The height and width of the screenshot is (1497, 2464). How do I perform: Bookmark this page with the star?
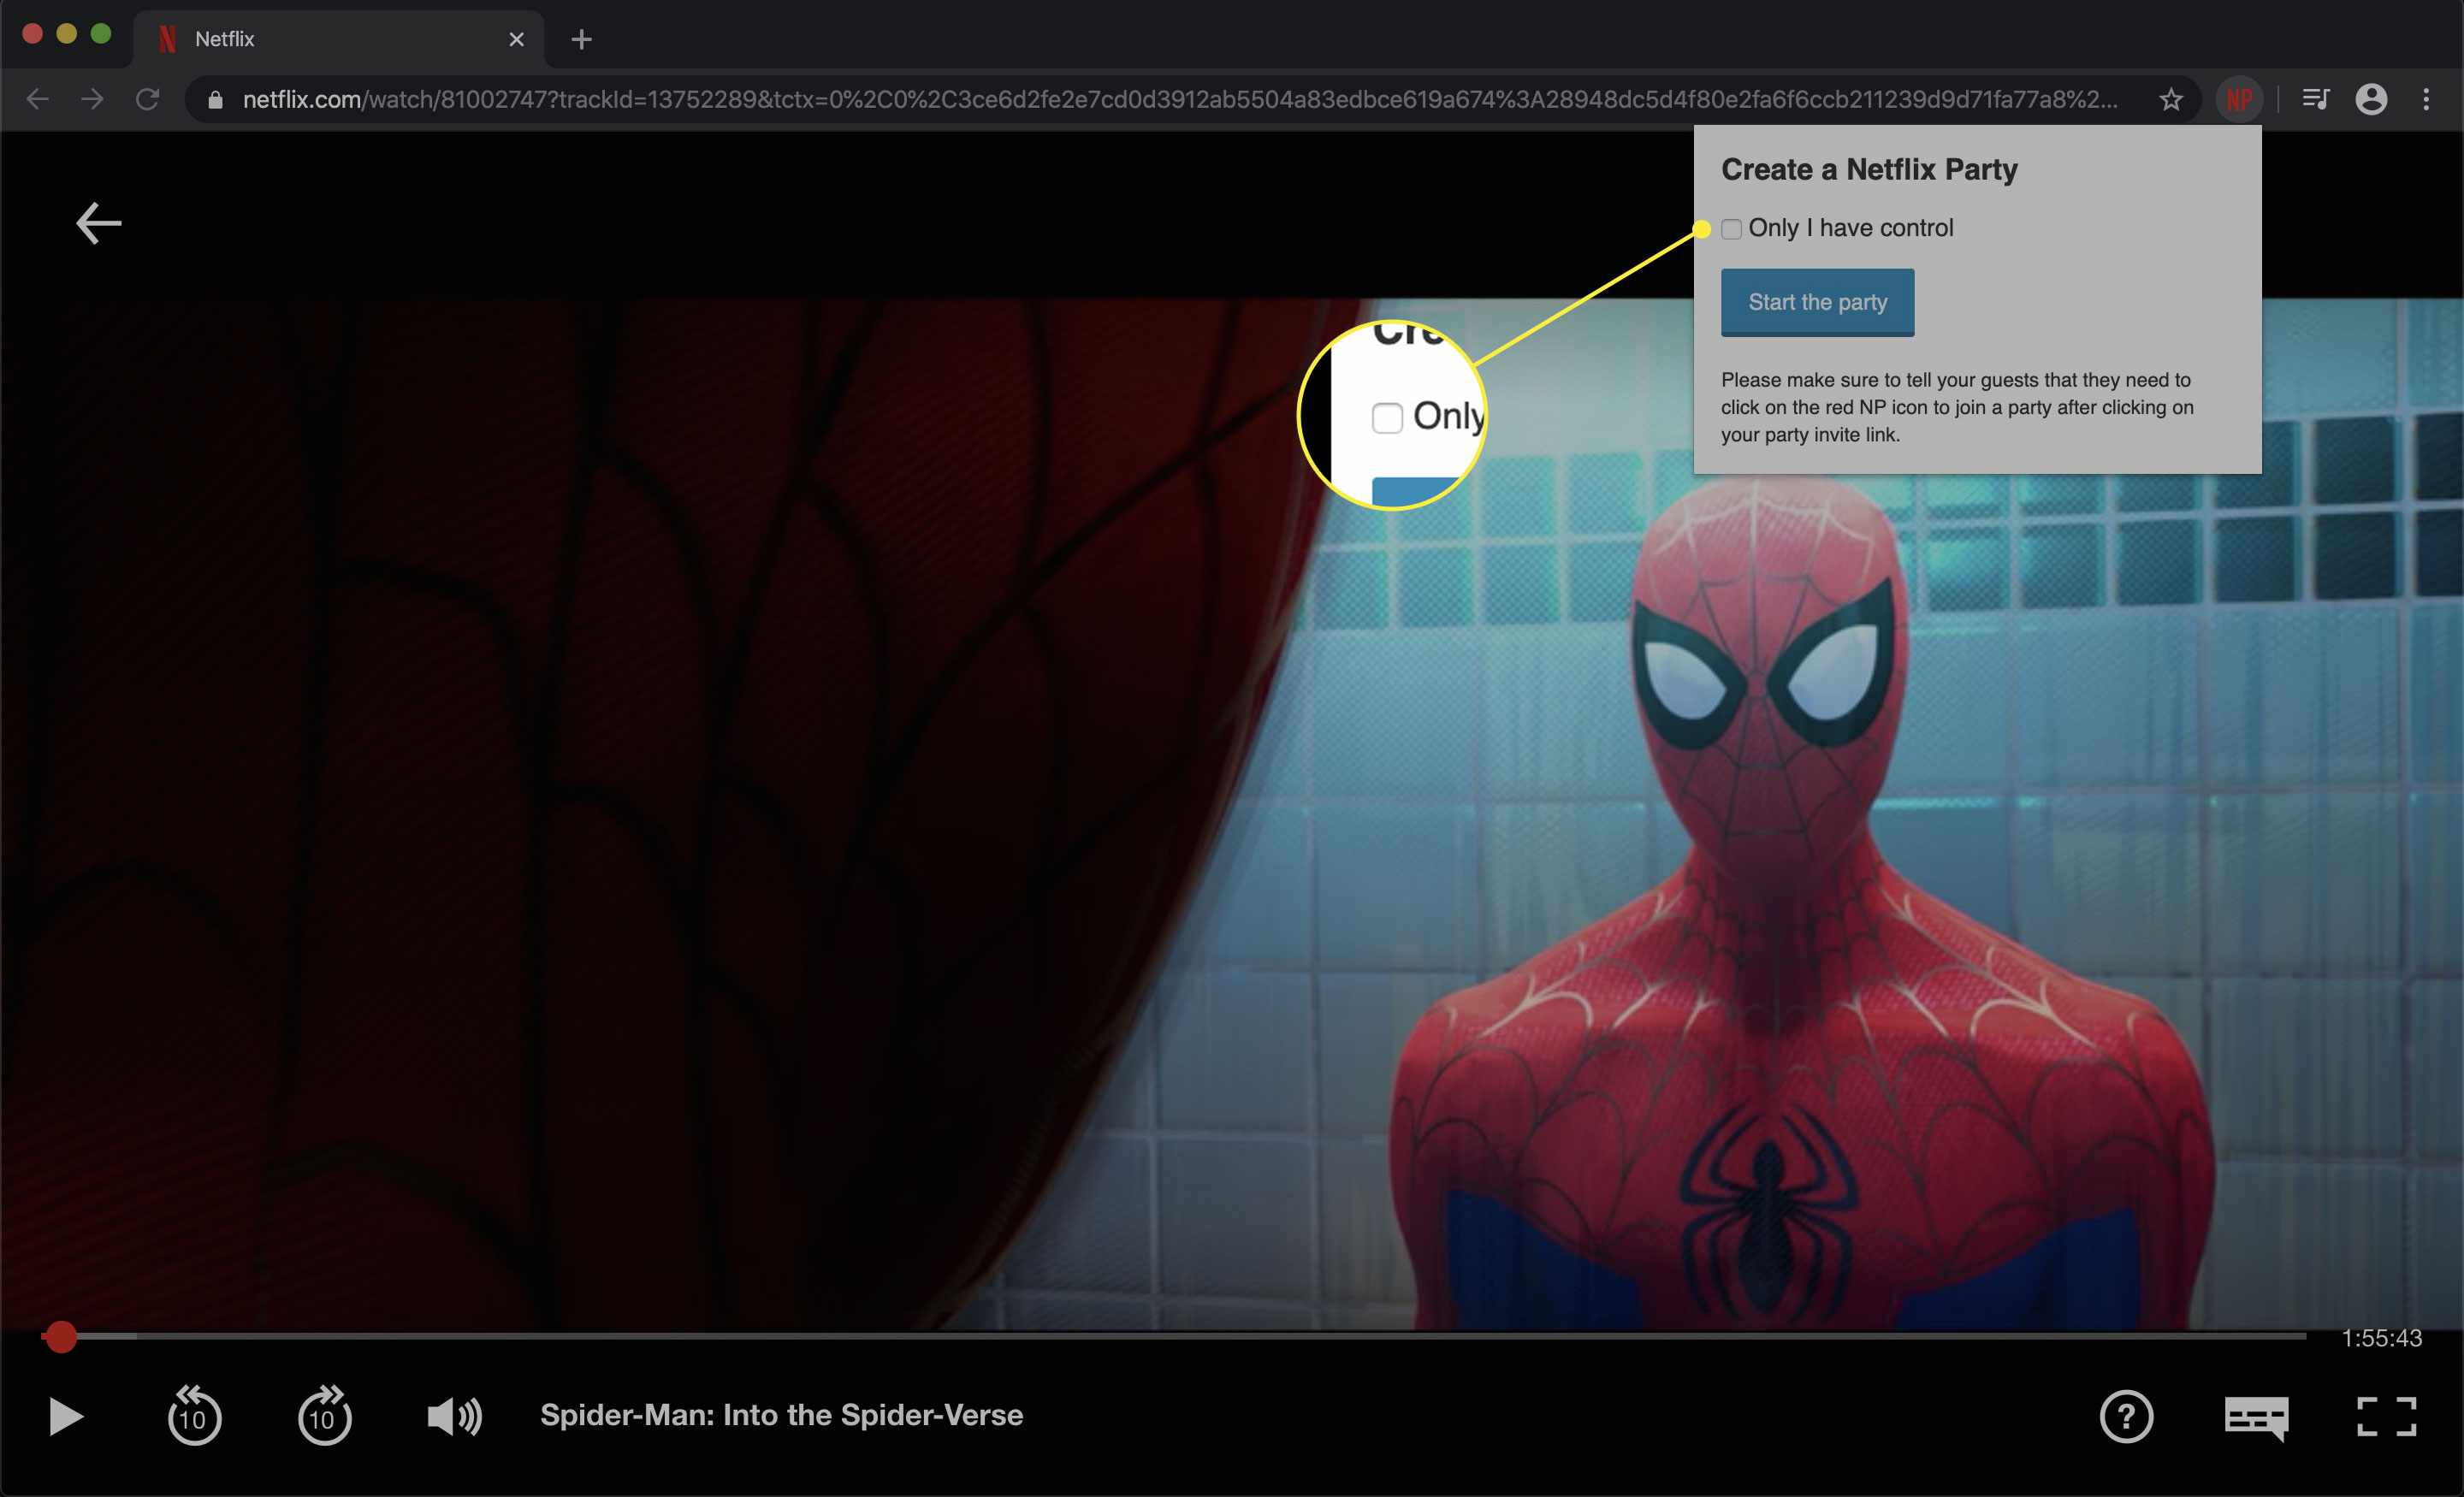[x=2170, y=99]
